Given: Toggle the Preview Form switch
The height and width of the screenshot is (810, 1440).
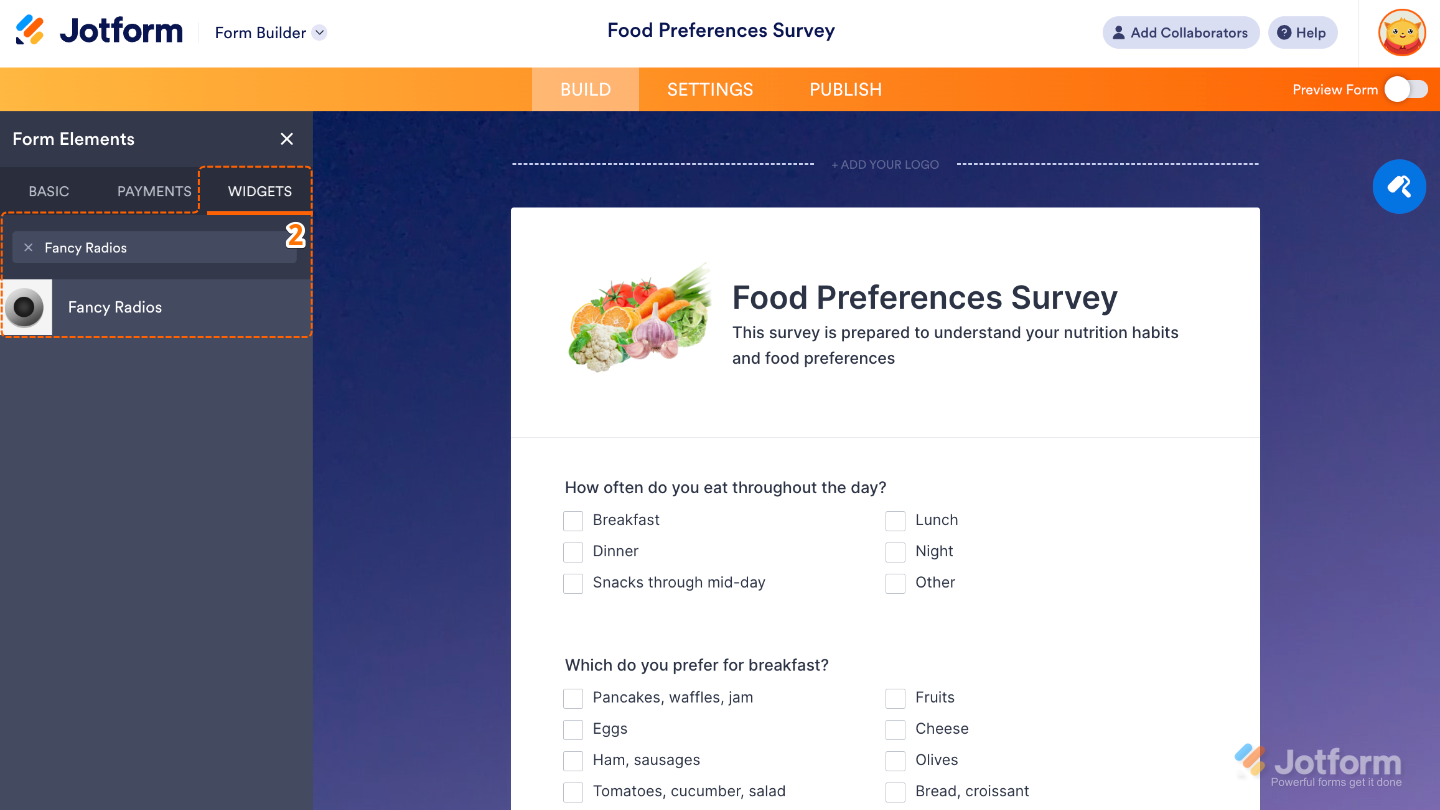Looking at the screenshot, I should [1406, 89].
